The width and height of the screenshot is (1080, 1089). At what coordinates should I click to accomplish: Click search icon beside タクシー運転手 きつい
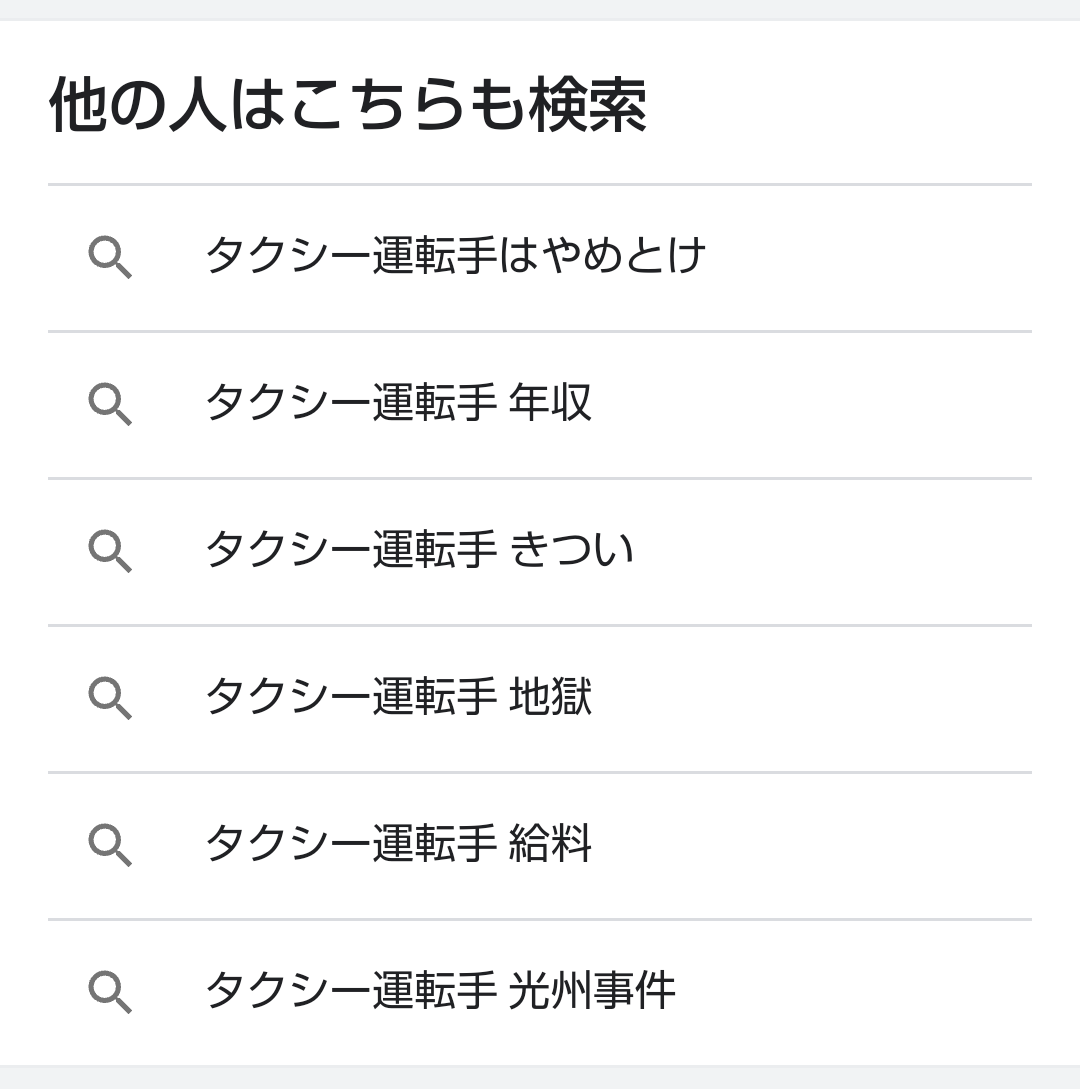[x=110, y=551]
